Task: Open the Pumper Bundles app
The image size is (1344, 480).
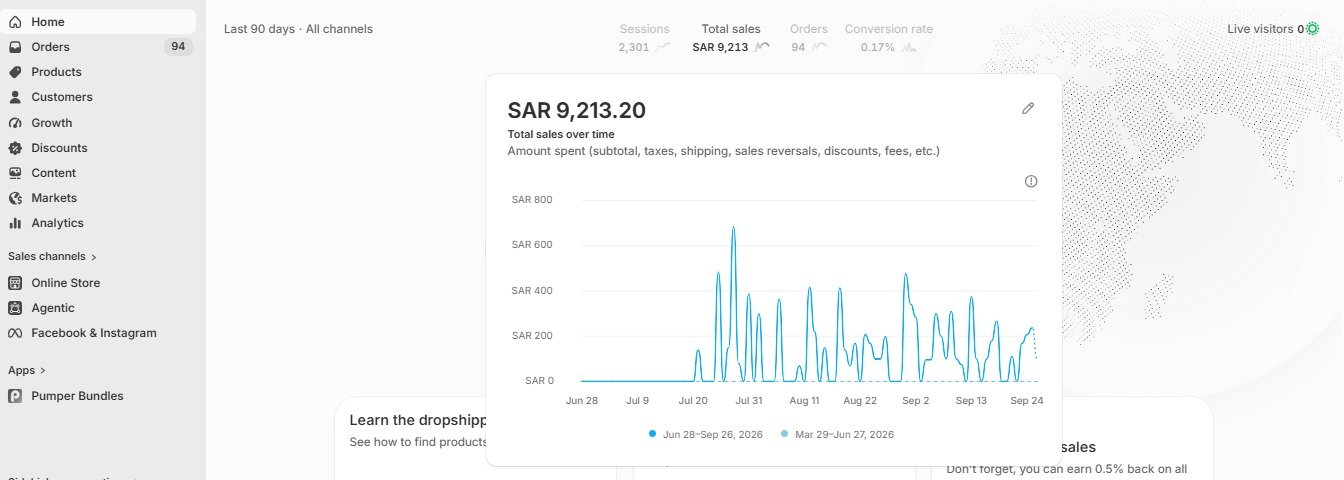Action: [98, 396]
